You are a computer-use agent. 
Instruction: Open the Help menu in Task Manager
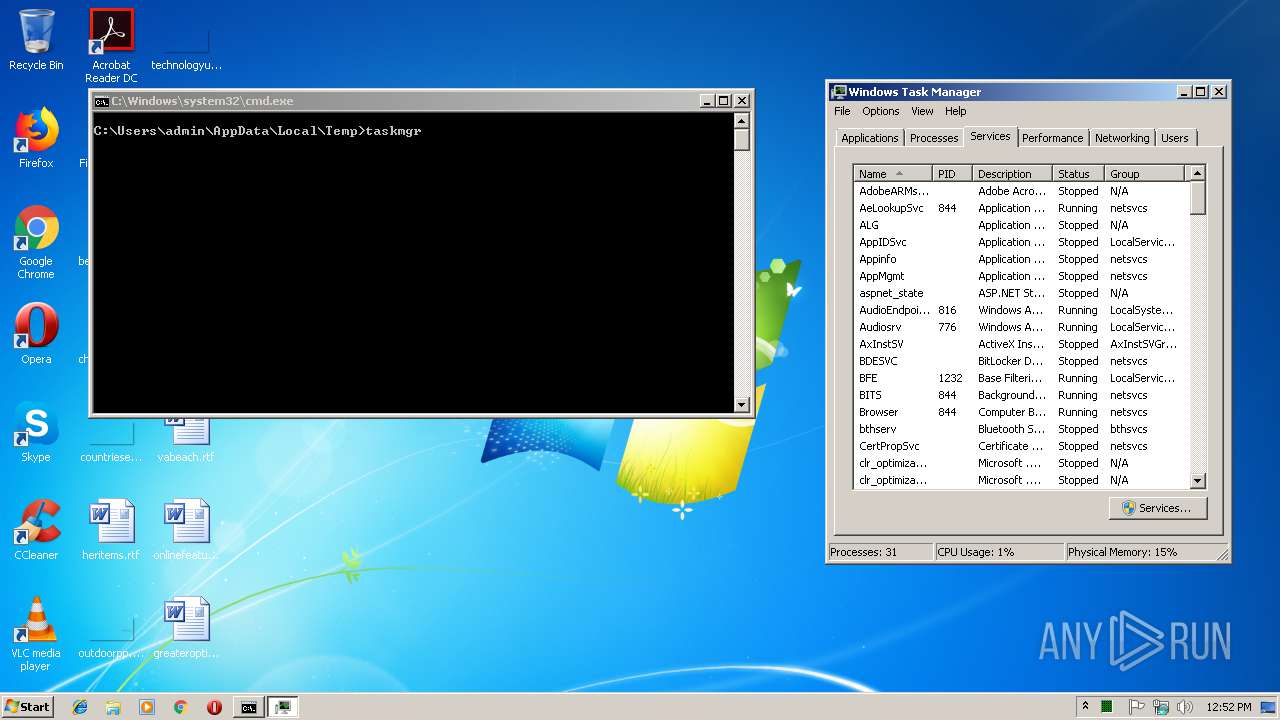[x=956, y=111]
